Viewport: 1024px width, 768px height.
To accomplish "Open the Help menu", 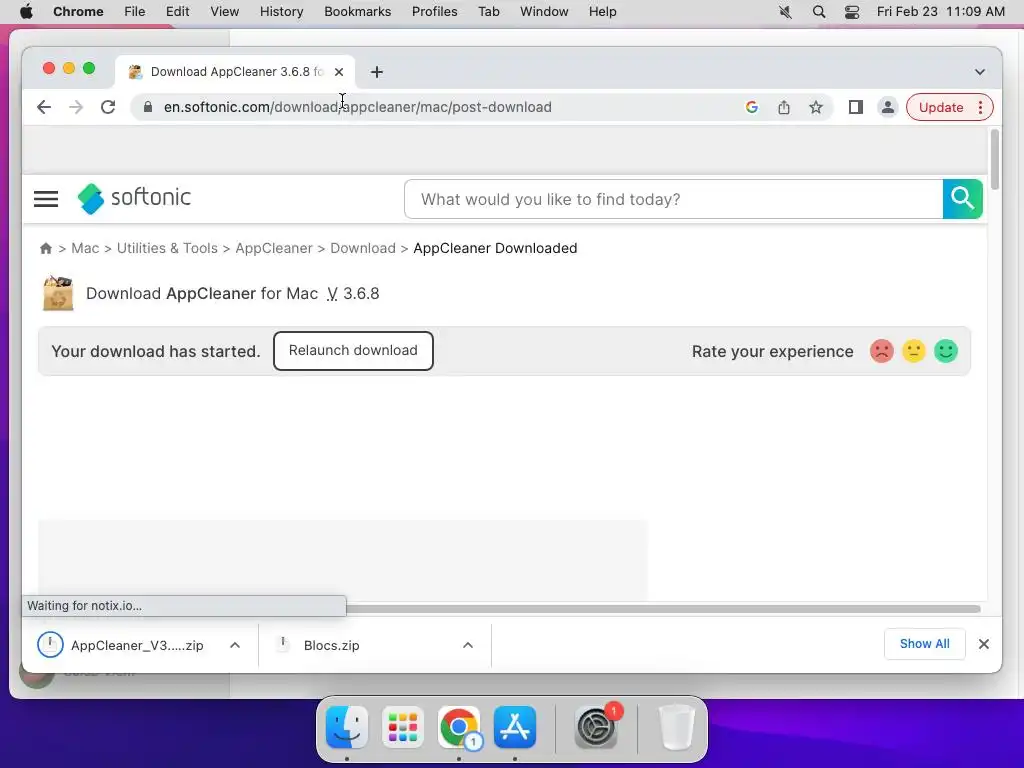I will coord(602,12).
